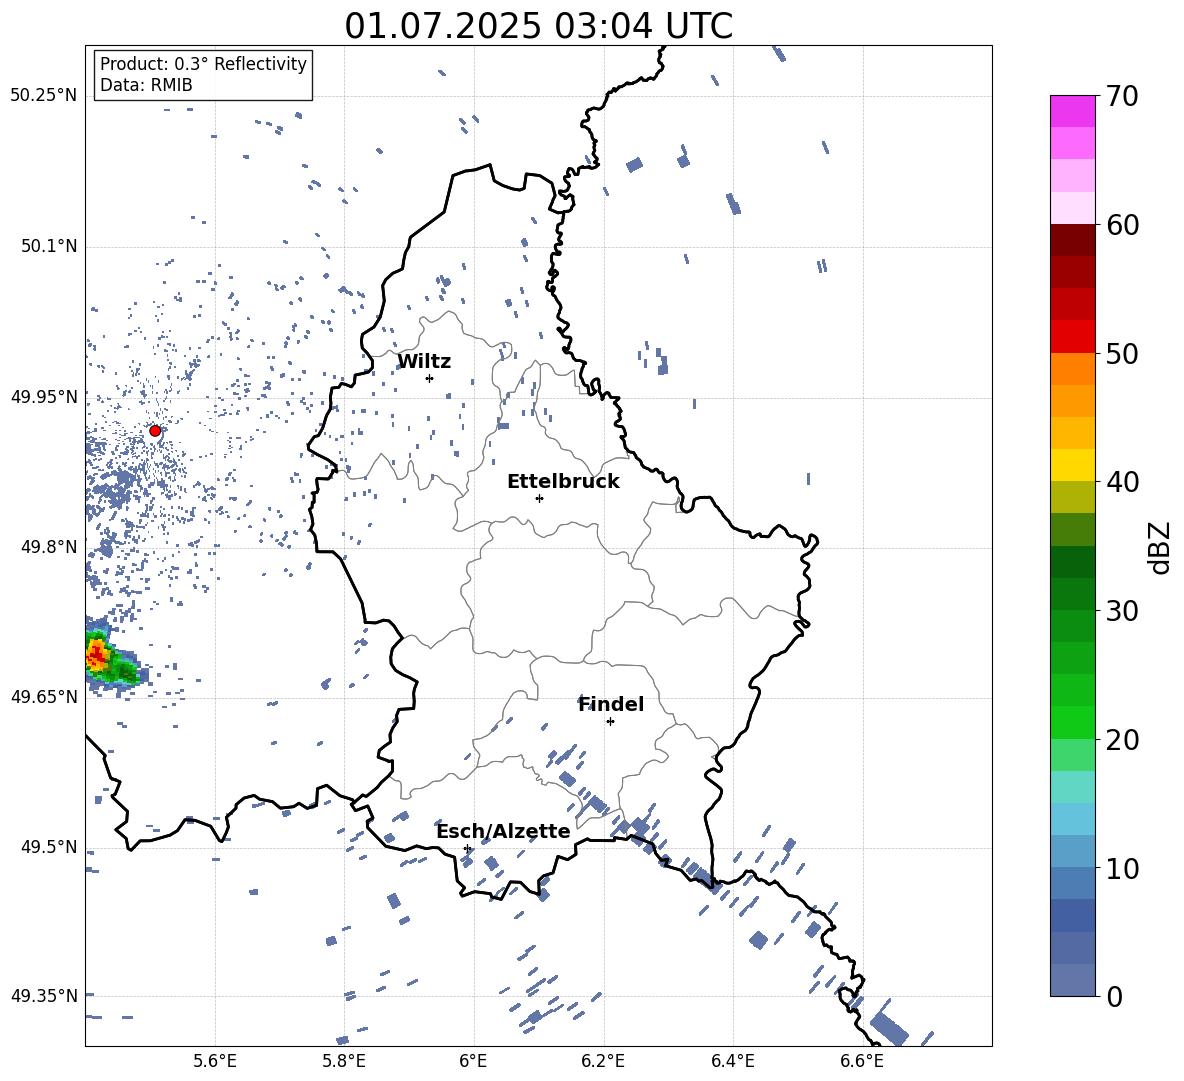Click the longitude label 5.8°E
The height and width of the screenshot is (1081, 1184).
point(344,1061)
